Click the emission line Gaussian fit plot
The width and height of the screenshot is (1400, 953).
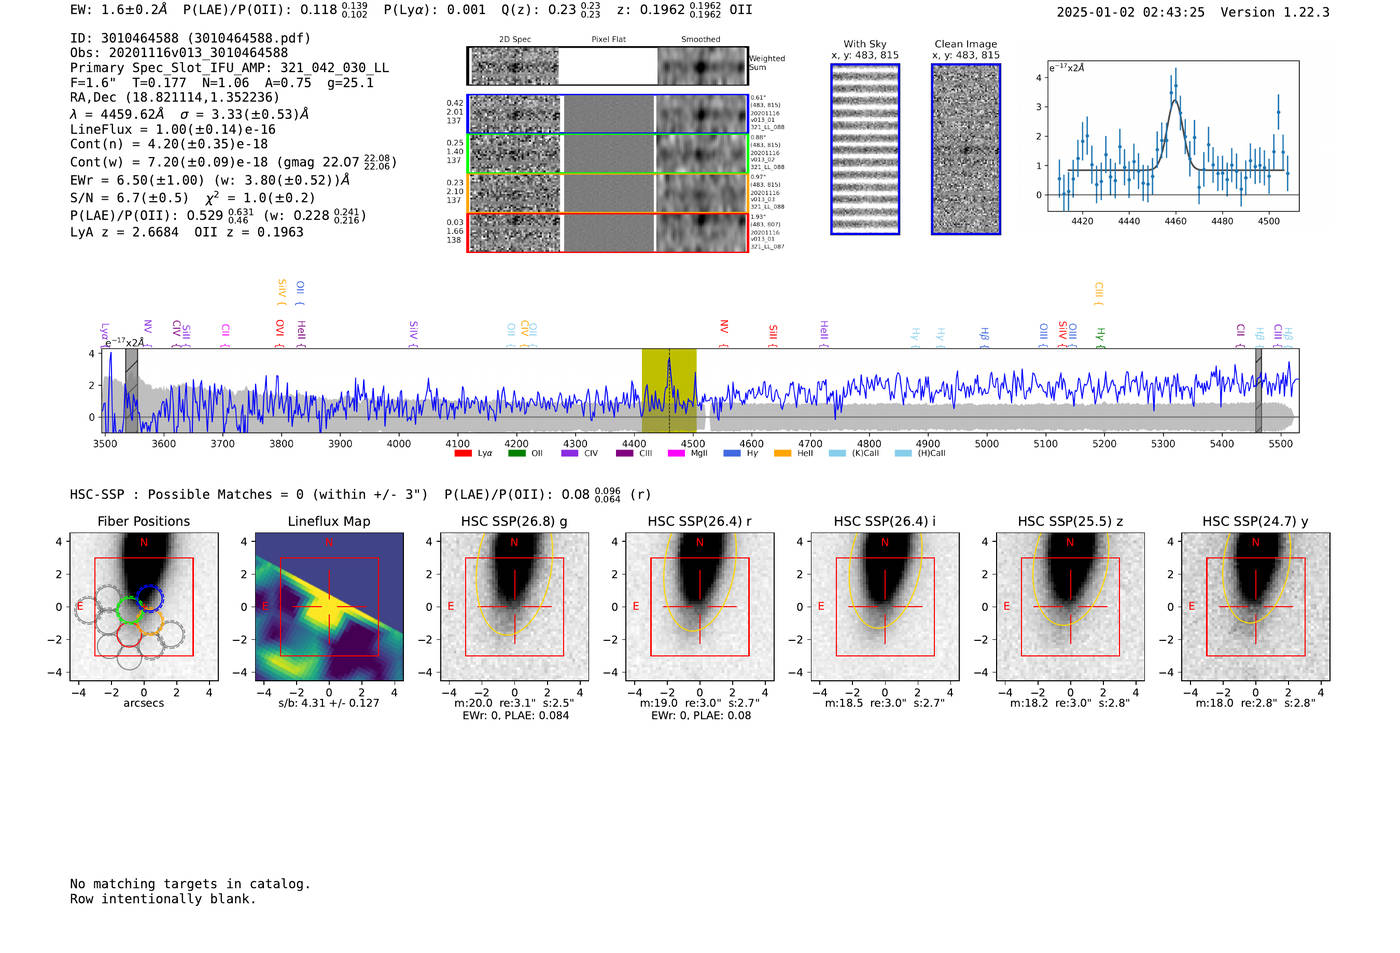pos(1172,136)
